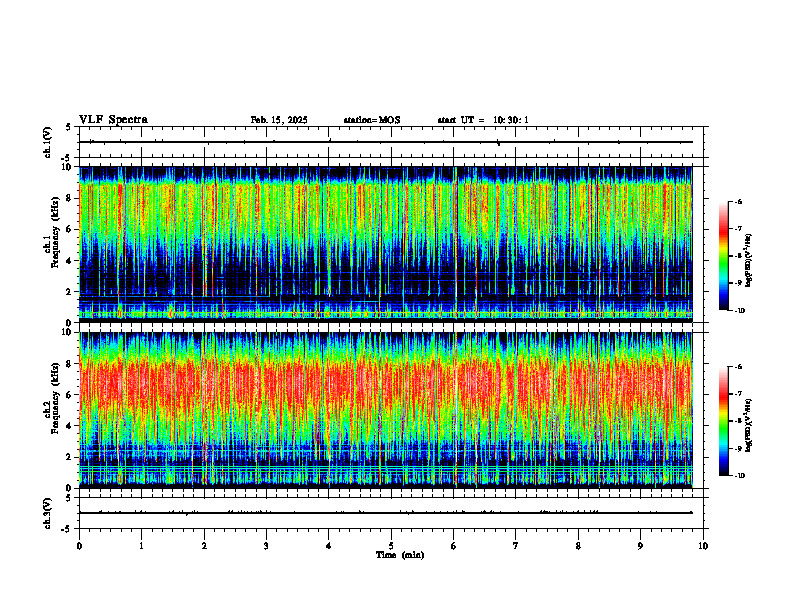The height and width of the screenshot is (612, 792).
Task: Click the "-6" label on ch.1 color bar
Action: click(739, 201)
